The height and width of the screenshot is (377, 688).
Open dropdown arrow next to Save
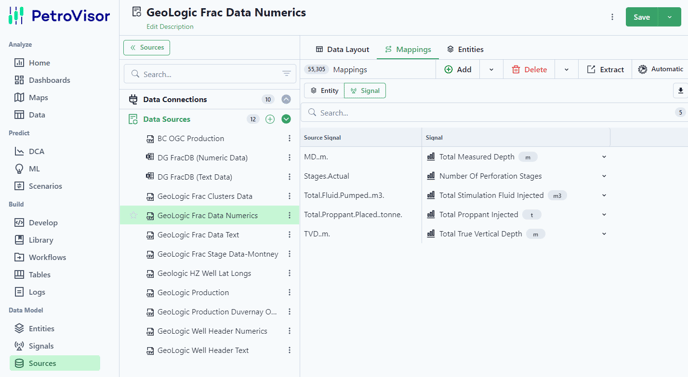pos(669,17)
